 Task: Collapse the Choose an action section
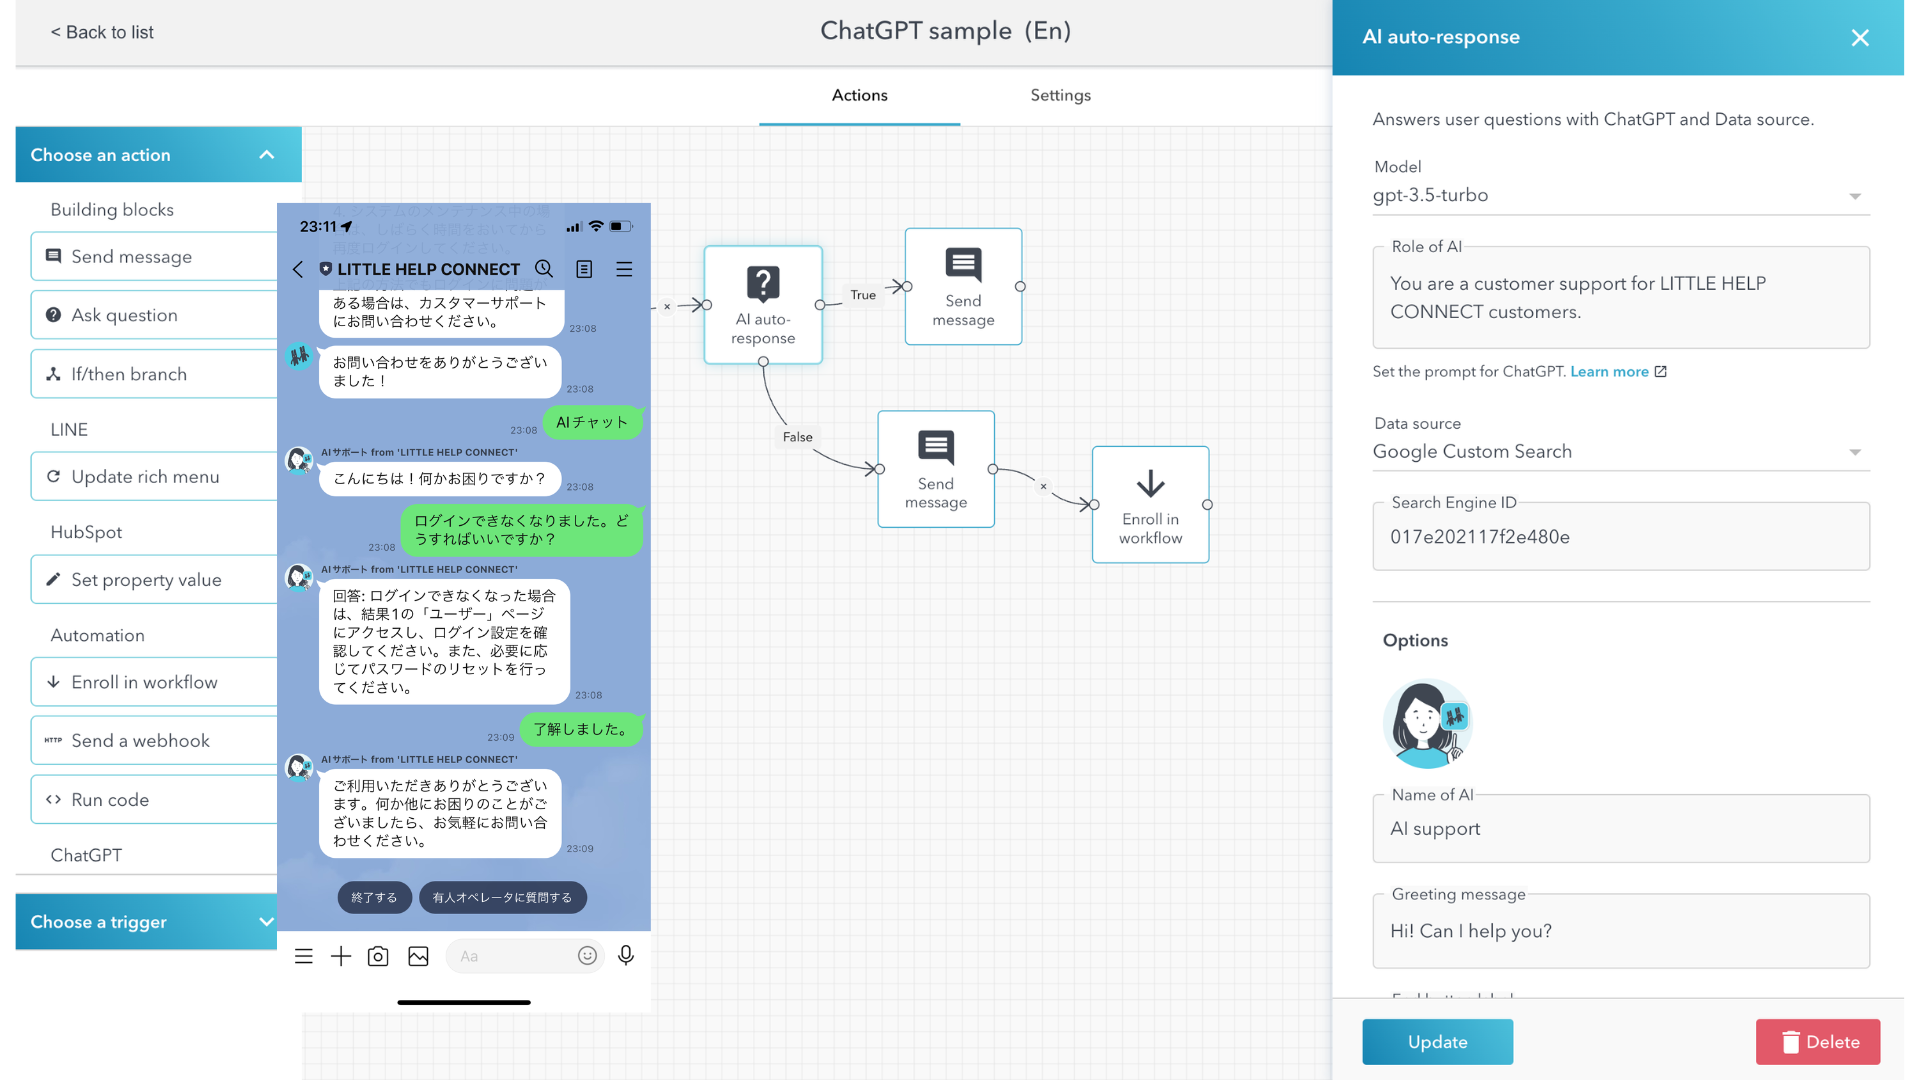point(159,155)
